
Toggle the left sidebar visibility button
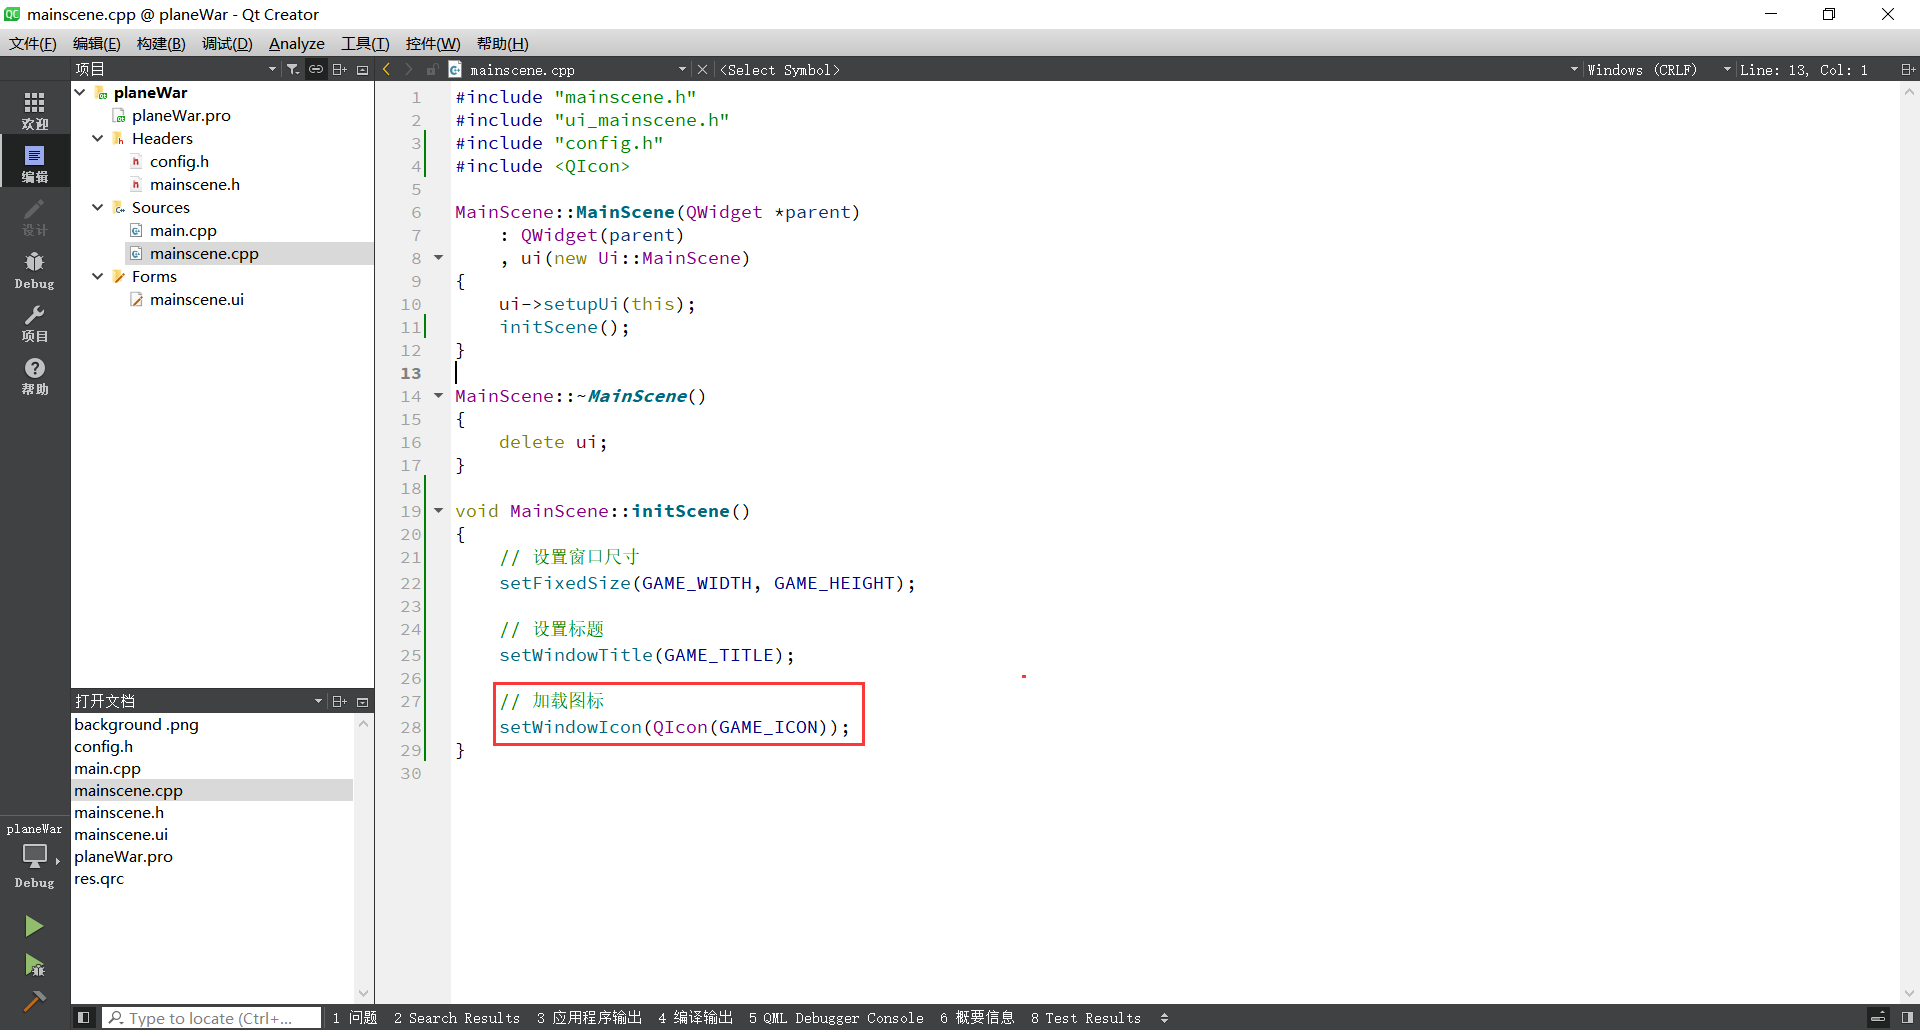click(x=84, y=1018)
